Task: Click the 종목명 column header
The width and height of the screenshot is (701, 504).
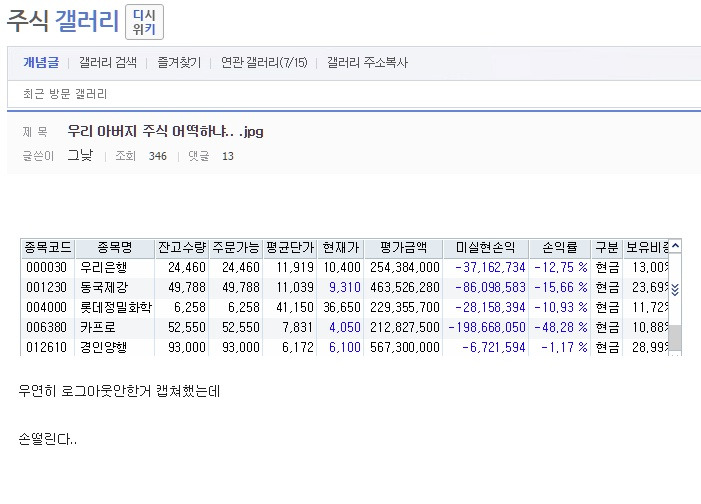Action: point(114,248)
